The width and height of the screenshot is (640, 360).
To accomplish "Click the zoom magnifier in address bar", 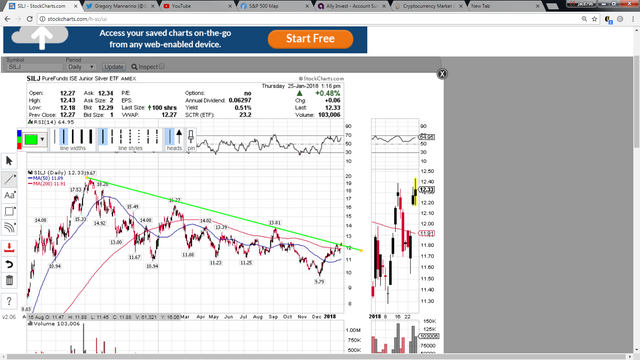I will [584, 19].
